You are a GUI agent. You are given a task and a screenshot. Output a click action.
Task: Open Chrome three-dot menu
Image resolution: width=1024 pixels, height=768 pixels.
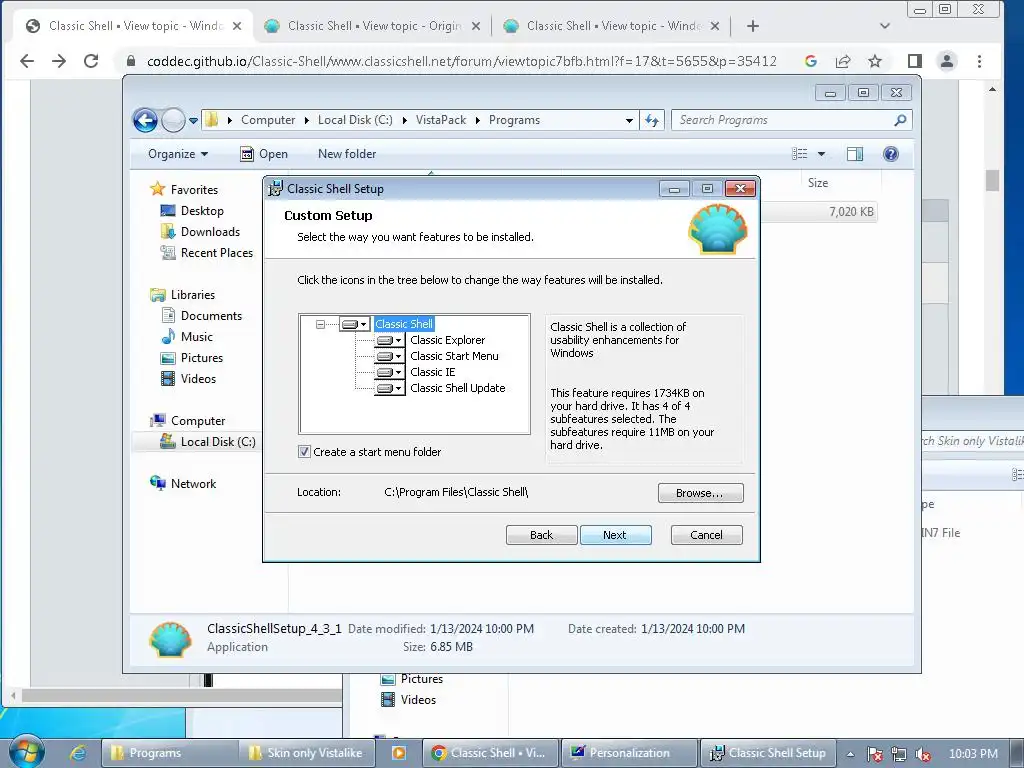(x=979, y=61)
